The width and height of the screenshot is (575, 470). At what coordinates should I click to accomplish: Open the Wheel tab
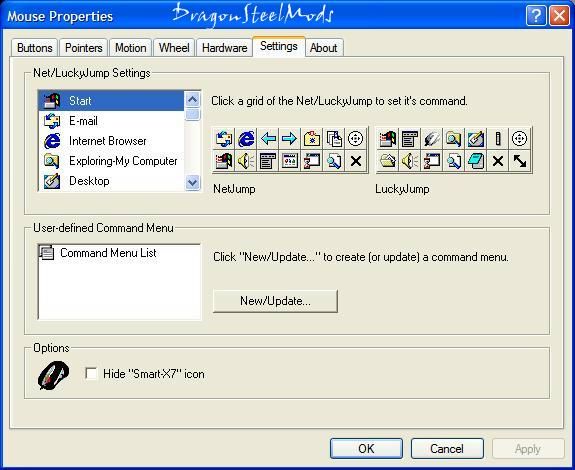pyautogui.click(x=174, y=48)
